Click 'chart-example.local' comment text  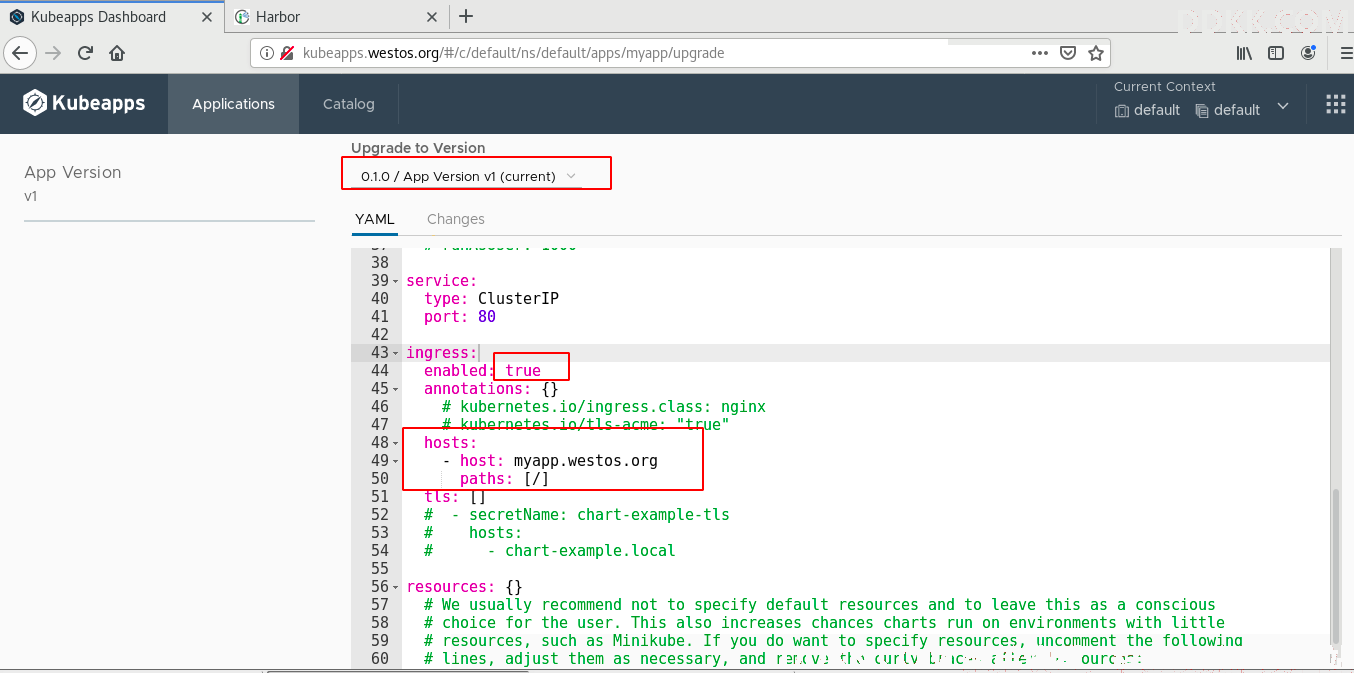click(x=590, y=551)
